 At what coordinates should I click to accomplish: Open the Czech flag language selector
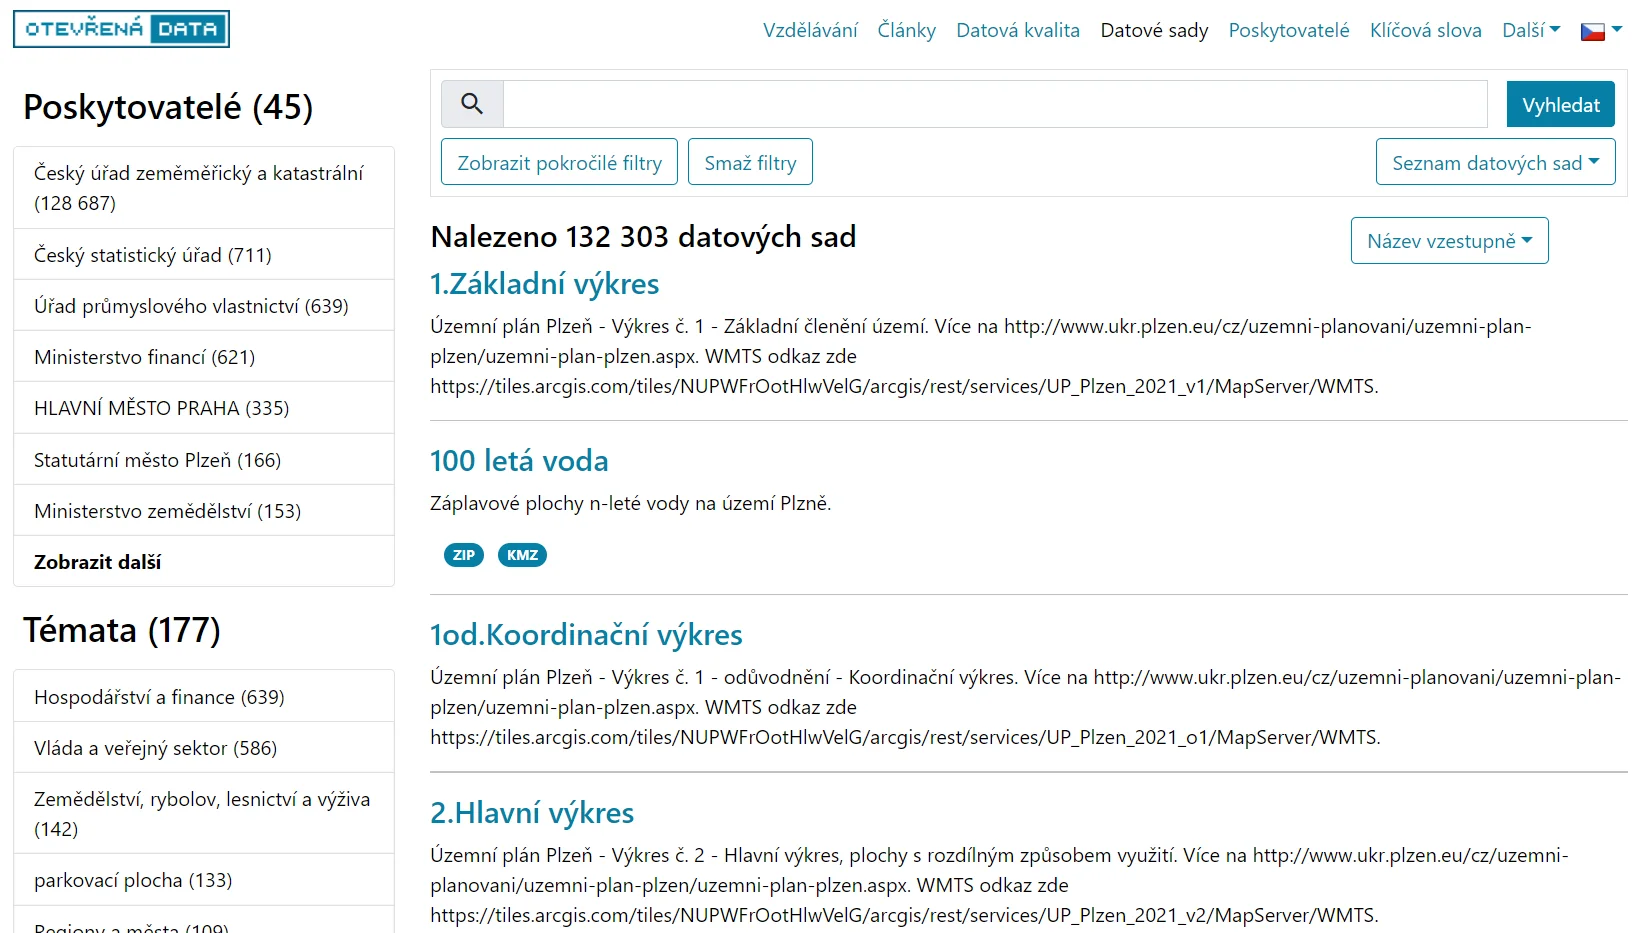(x=1600, y=31)
